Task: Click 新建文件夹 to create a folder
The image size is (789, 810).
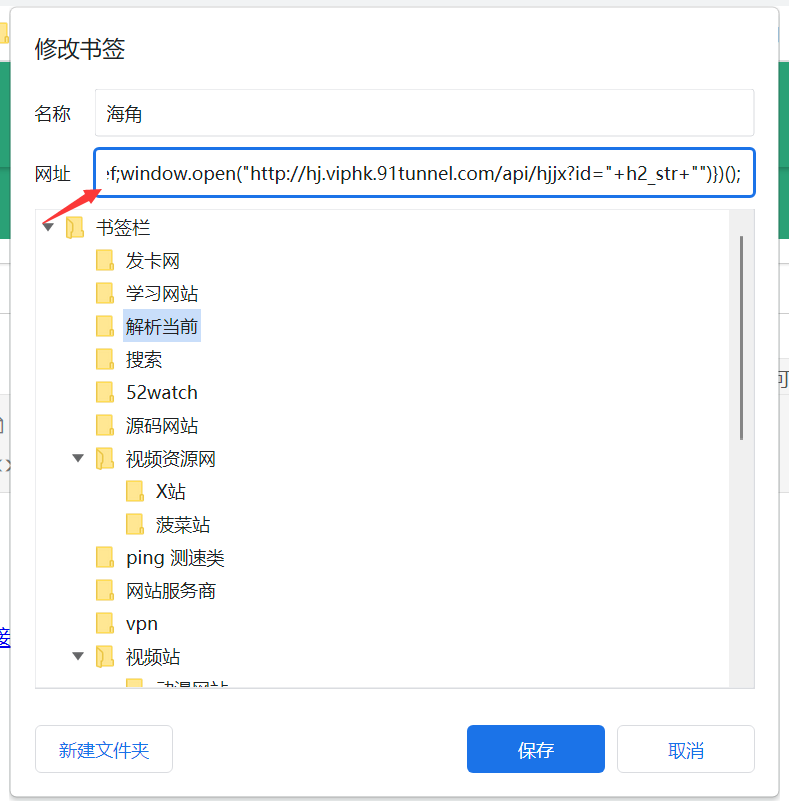Action: [x=104, y=750]
